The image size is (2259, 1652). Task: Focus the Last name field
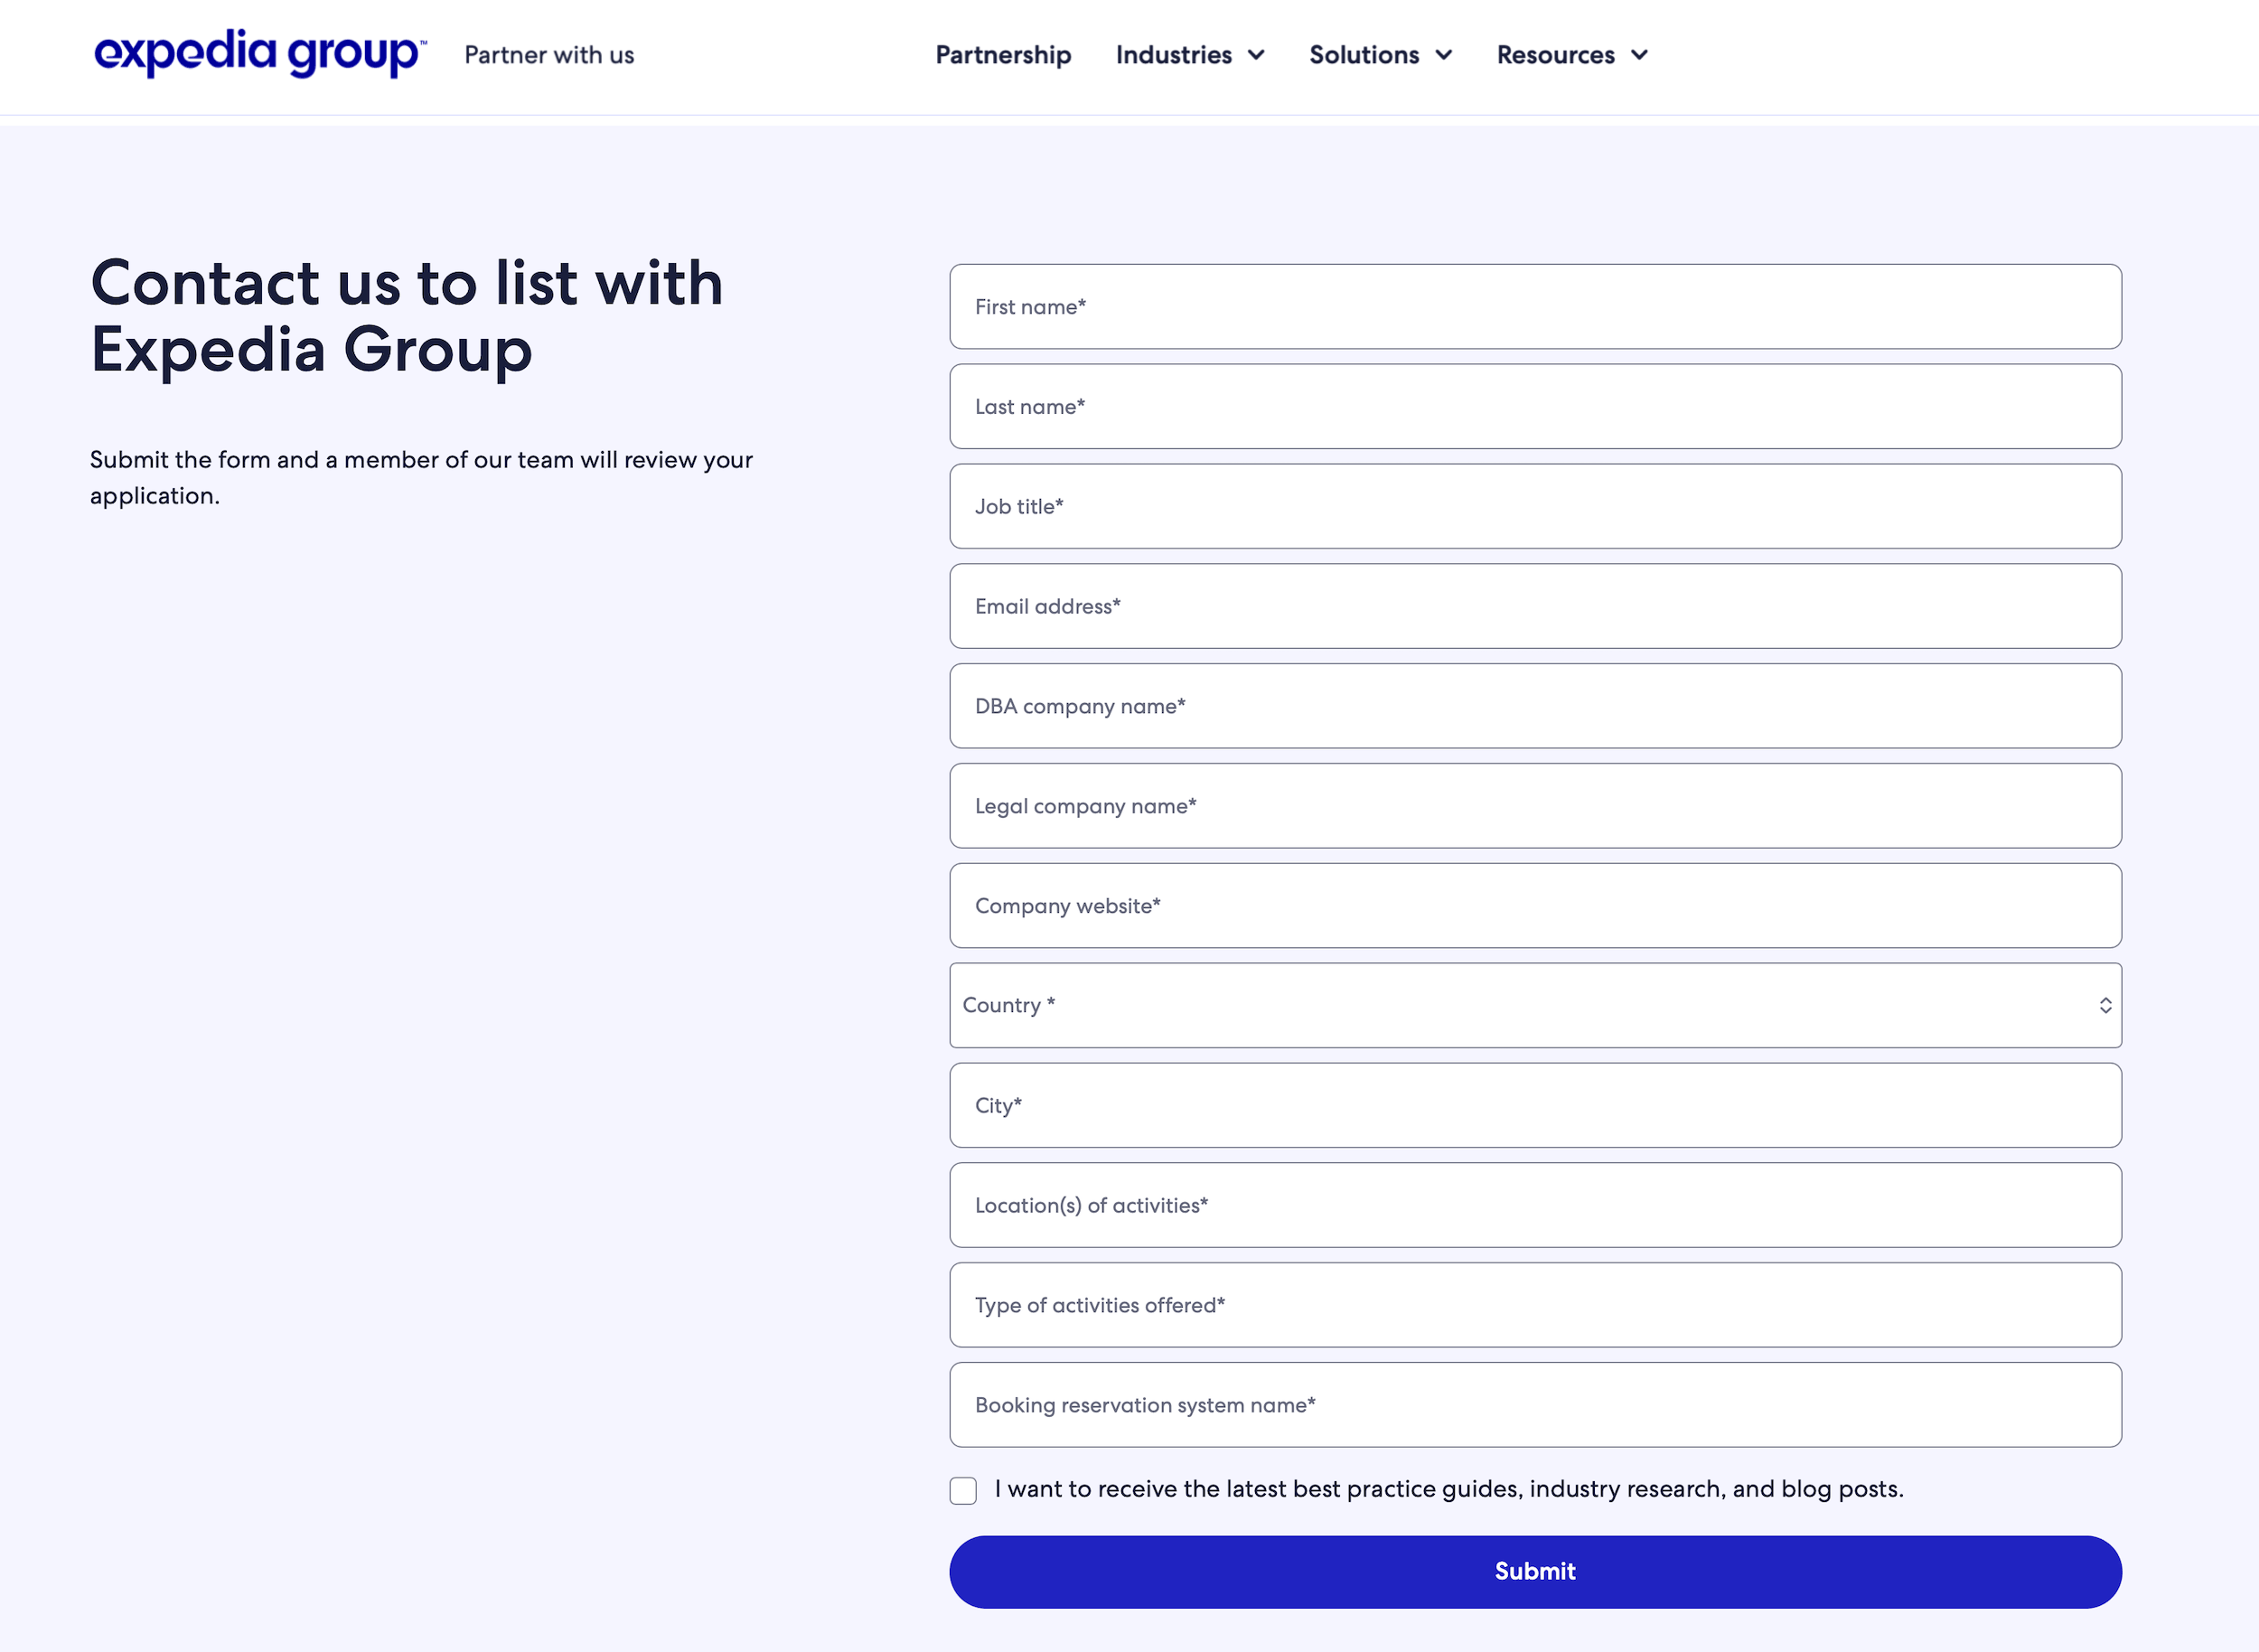1534,407
